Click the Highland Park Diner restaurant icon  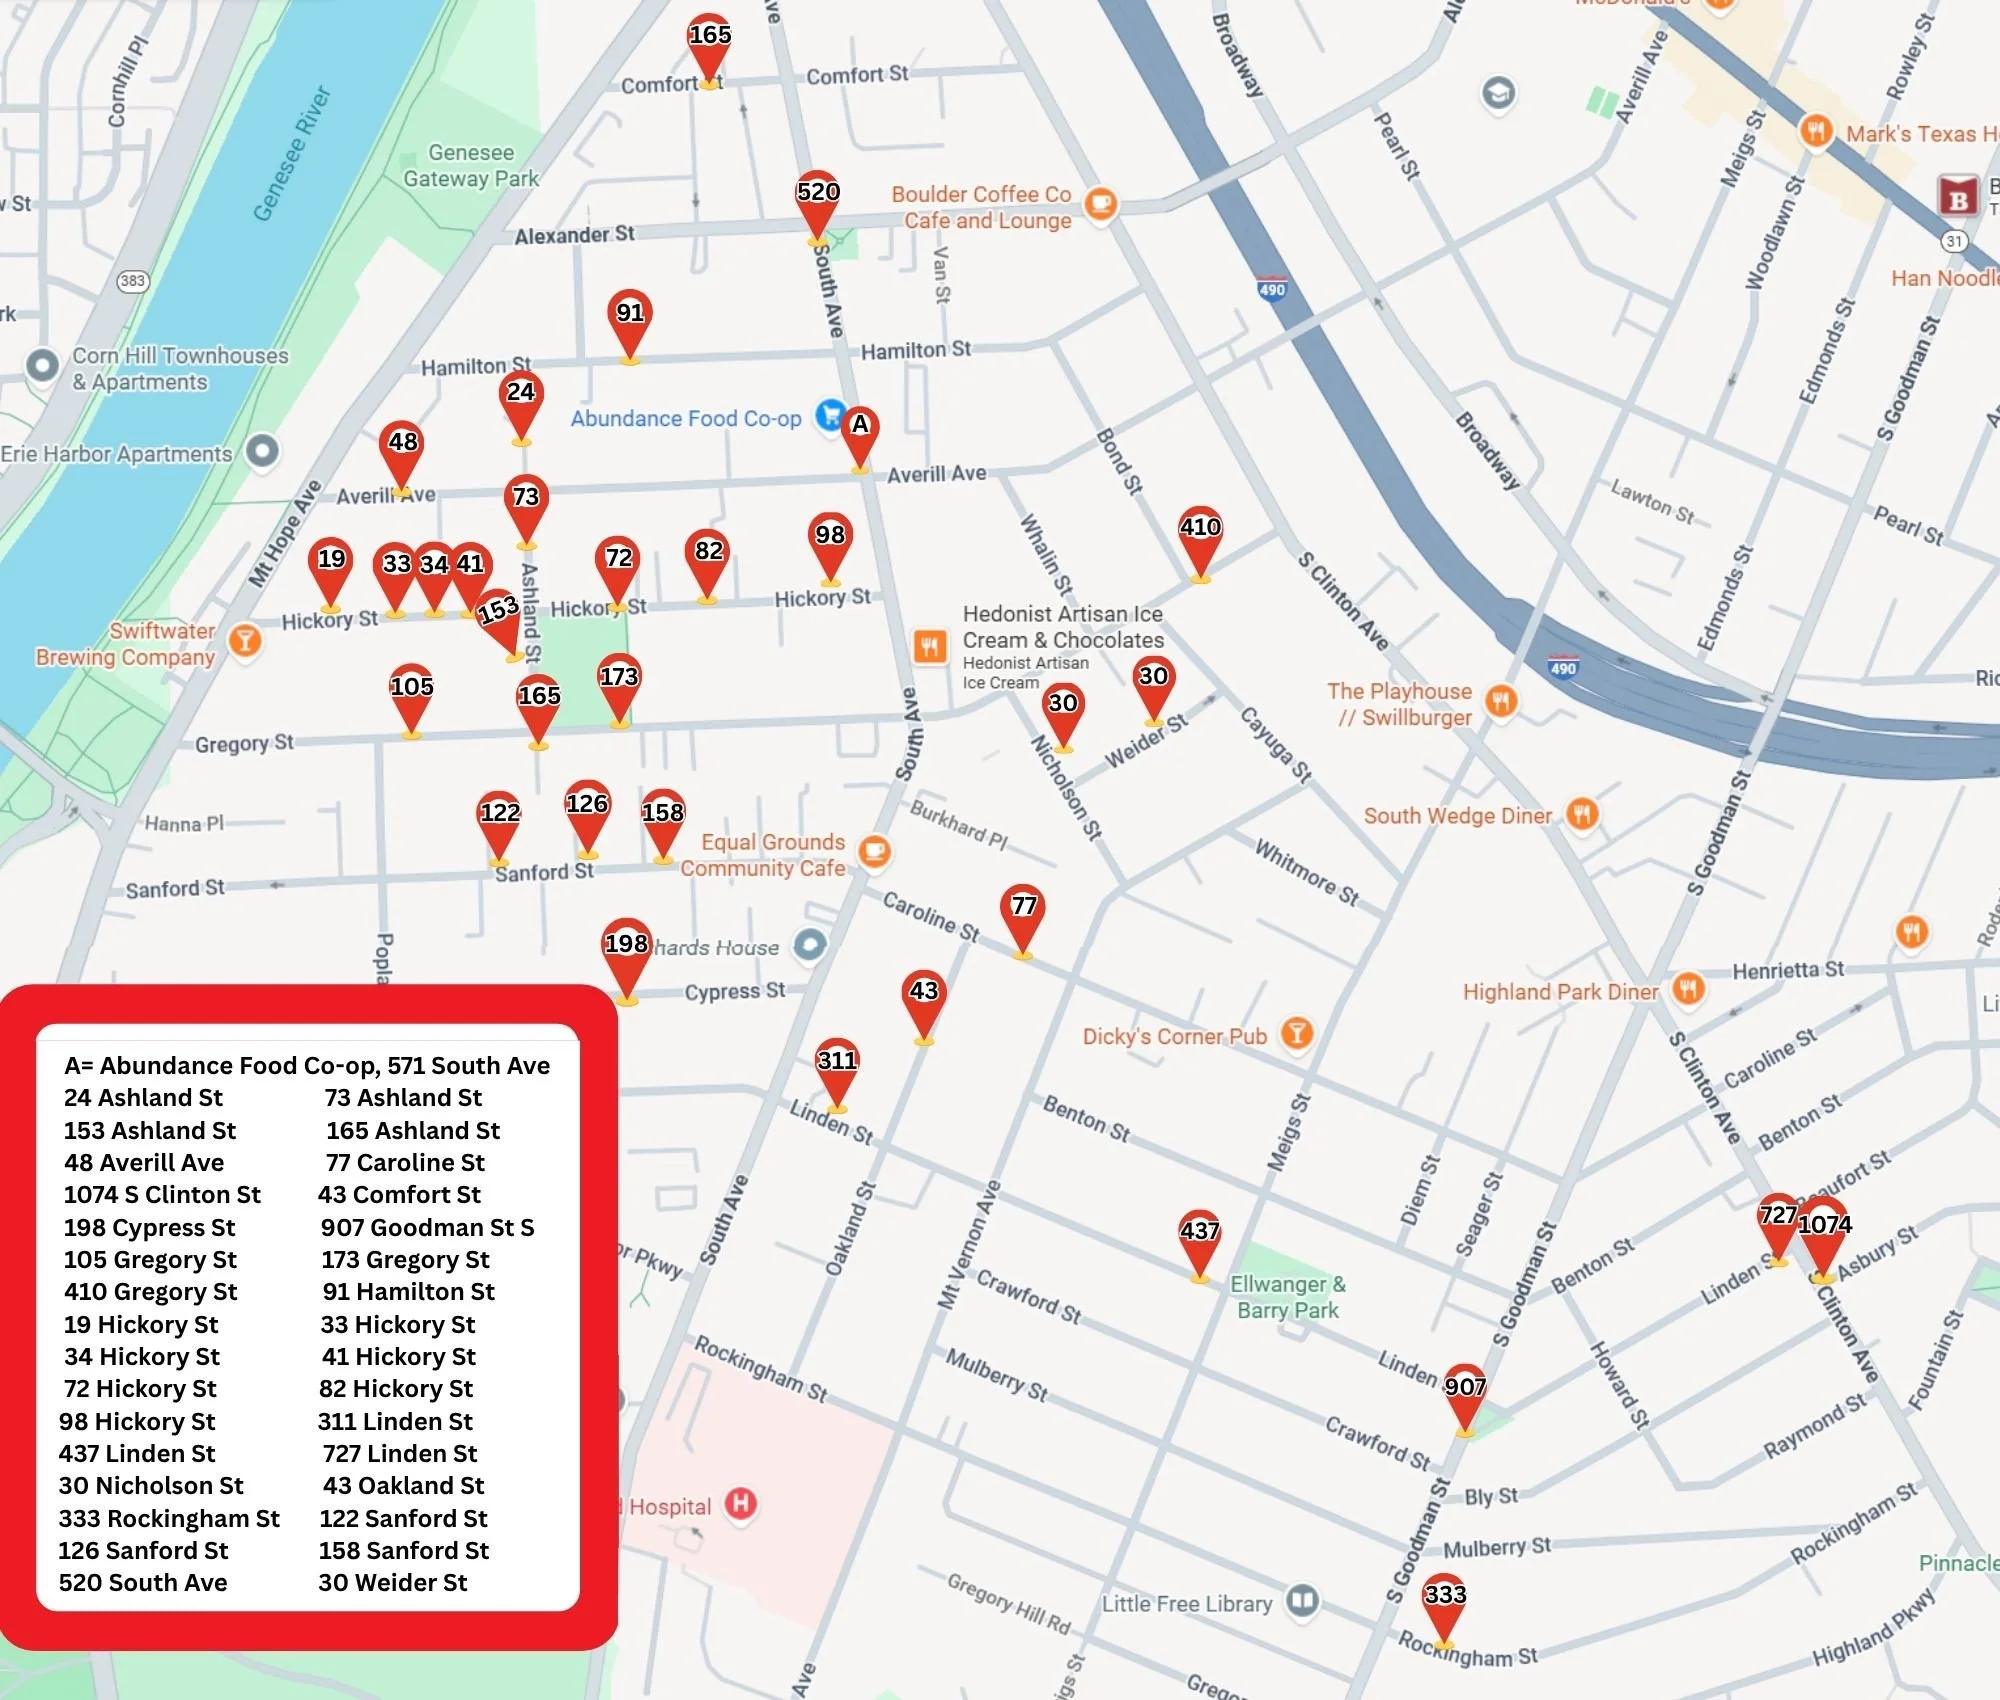coord(1688,990)
